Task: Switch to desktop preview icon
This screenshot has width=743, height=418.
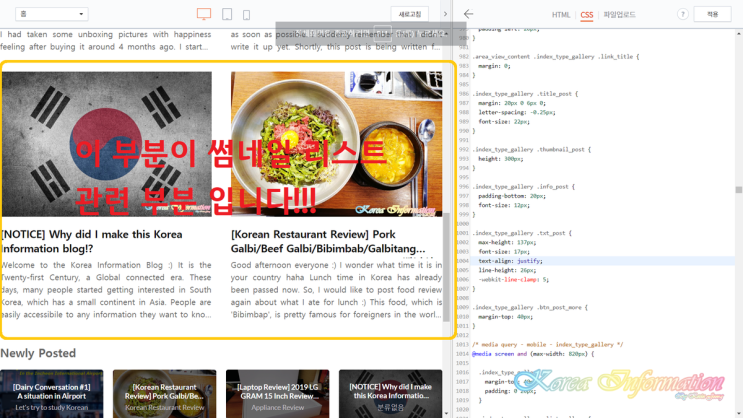Action: [204, 14]
